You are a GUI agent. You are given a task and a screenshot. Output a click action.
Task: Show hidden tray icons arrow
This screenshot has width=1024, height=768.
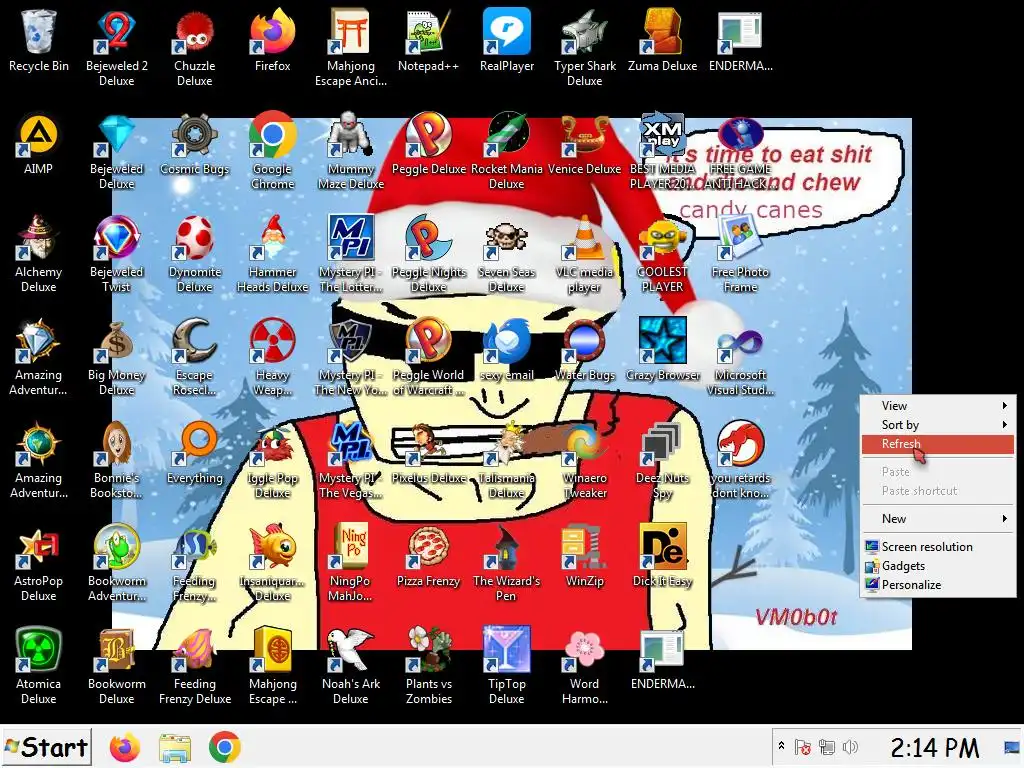coord(781,746)
